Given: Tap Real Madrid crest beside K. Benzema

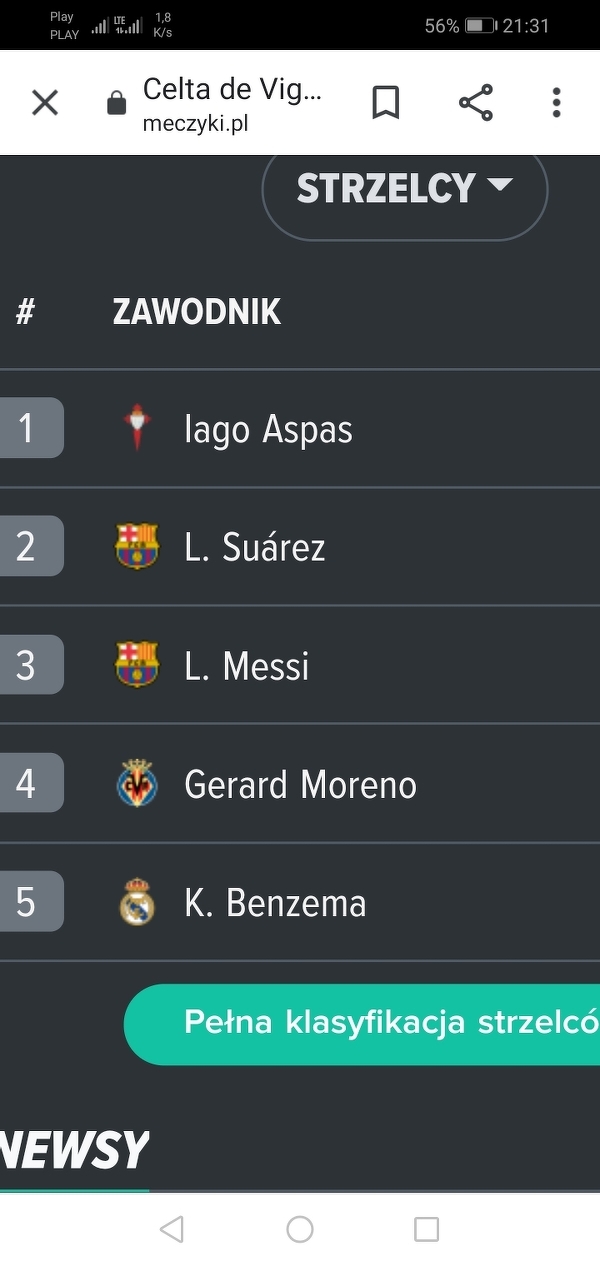Looking at the screenshot, I should pos(137,903).
